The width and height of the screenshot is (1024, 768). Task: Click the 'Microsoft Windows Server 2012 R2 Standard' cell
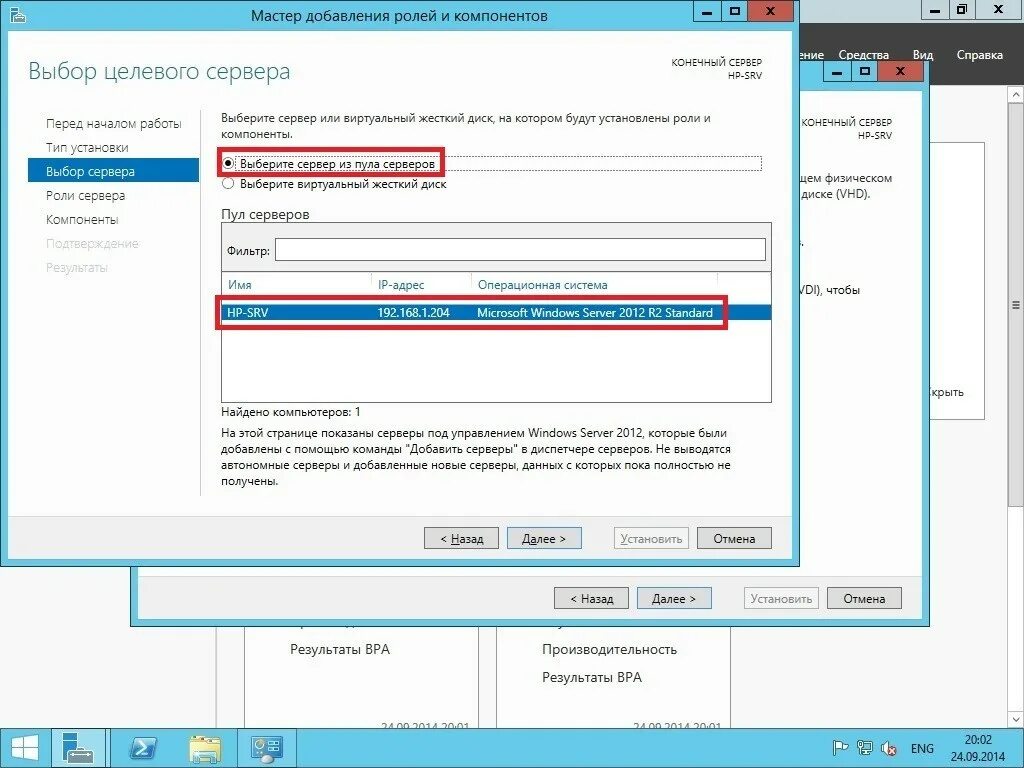point(595,313)
